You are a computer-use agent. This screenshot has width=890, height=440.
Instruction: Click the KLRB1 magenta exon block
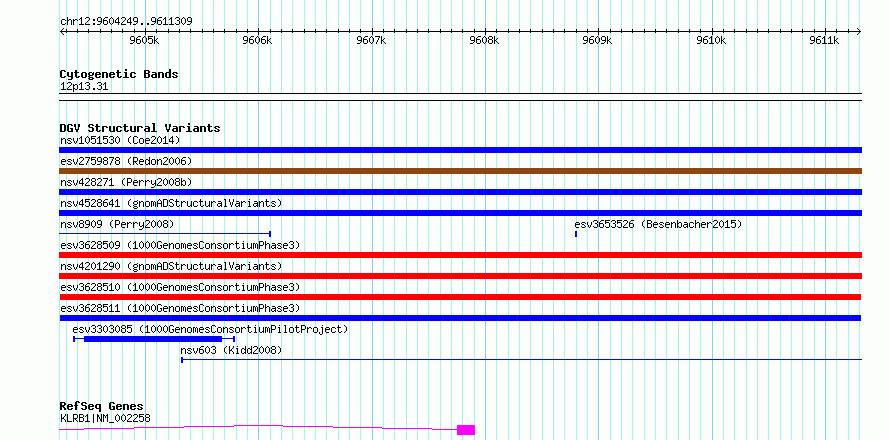[x=466, y=430]
